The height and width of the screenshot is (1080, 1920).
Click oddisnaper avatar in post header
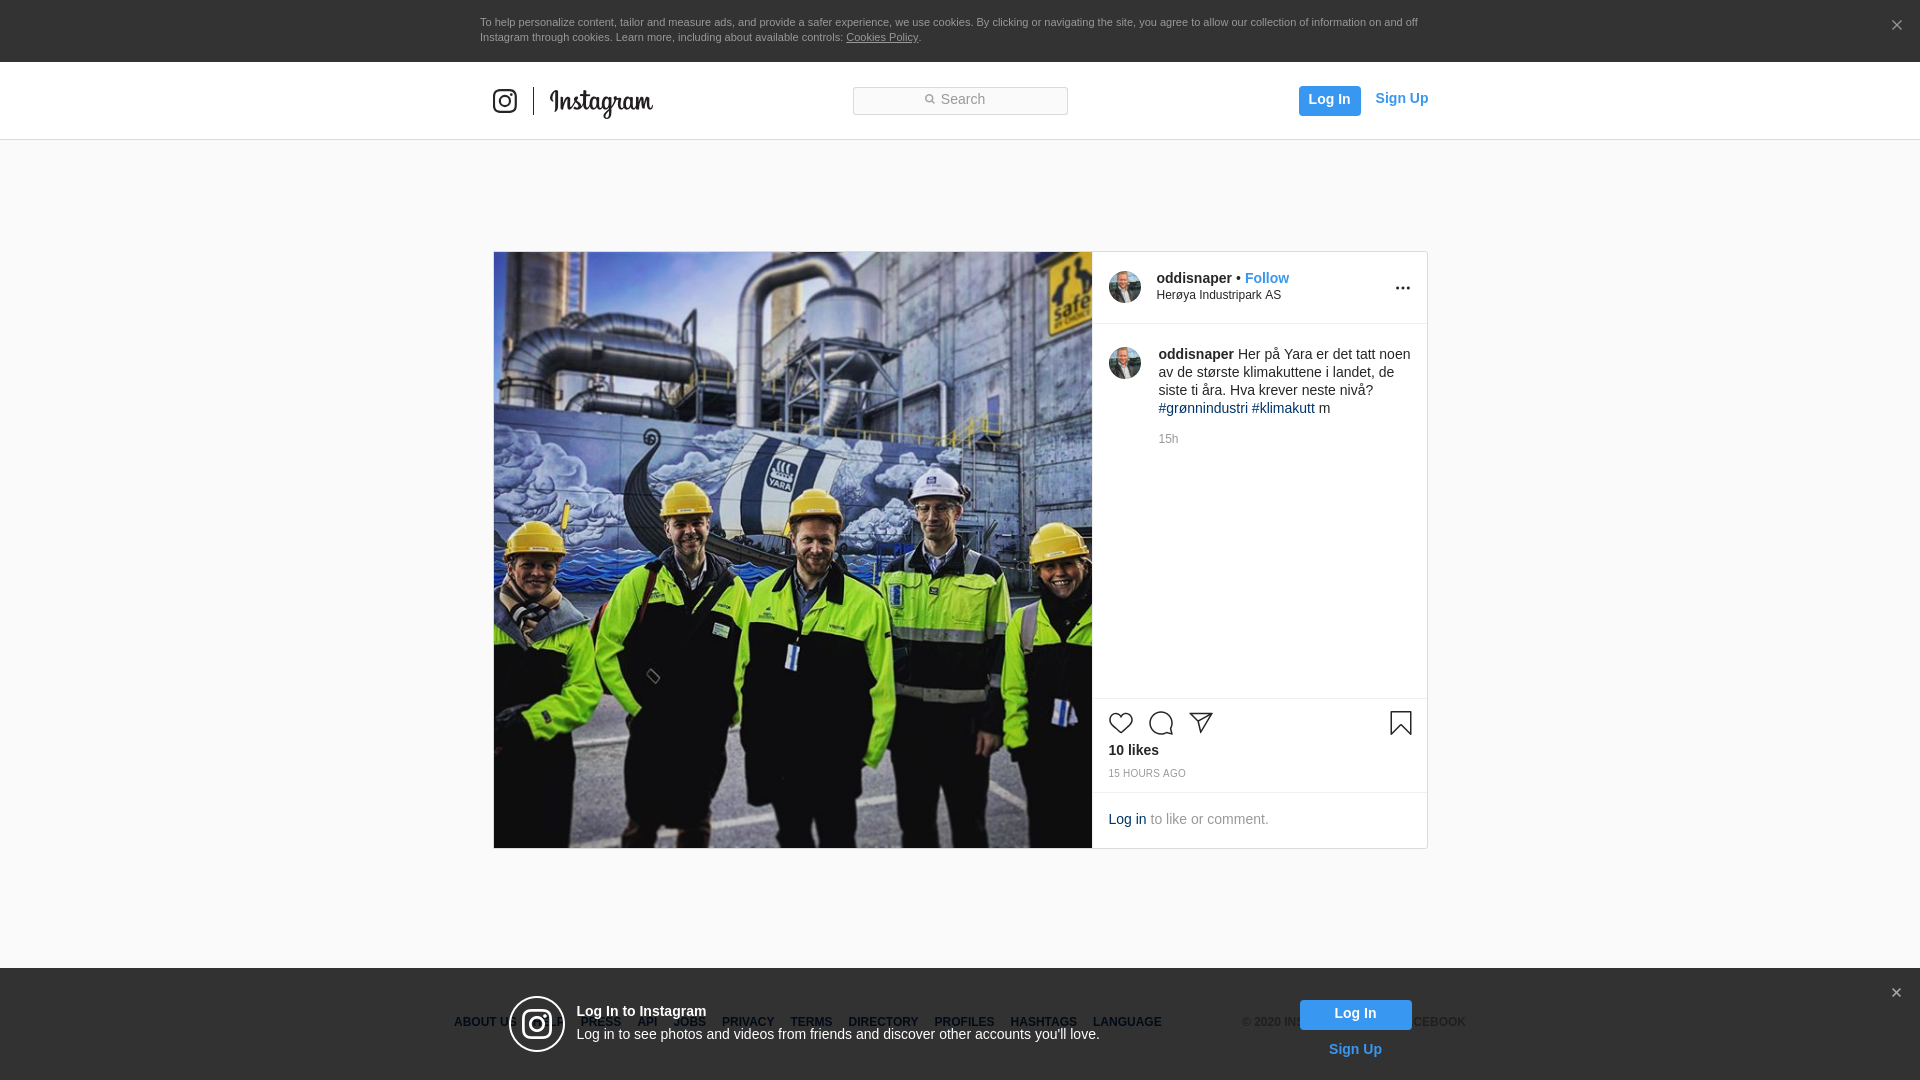coord(1124,287)
